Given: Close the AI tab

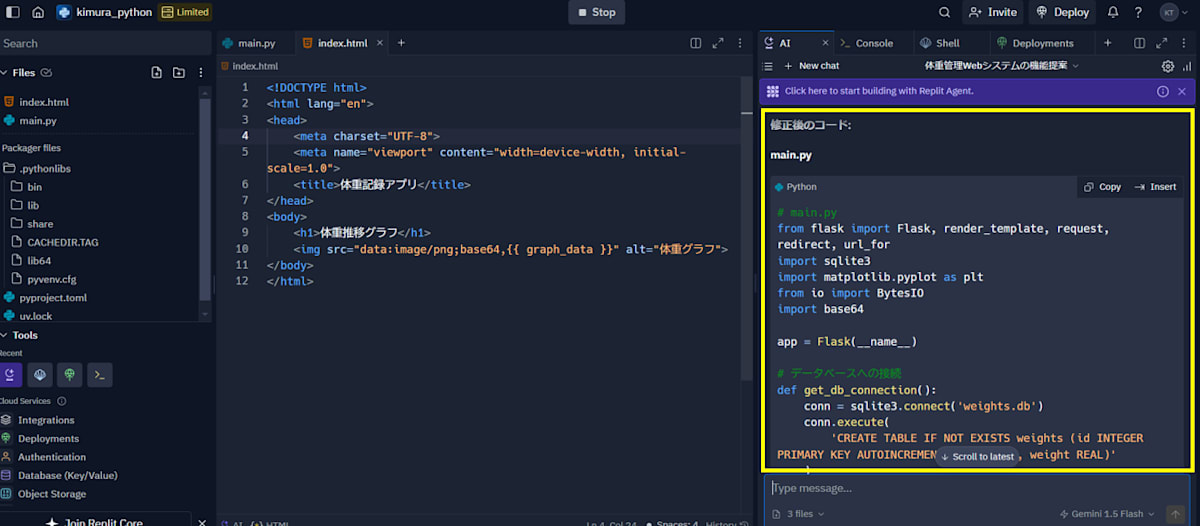Looking at the screenshot, I should (825, 43).
